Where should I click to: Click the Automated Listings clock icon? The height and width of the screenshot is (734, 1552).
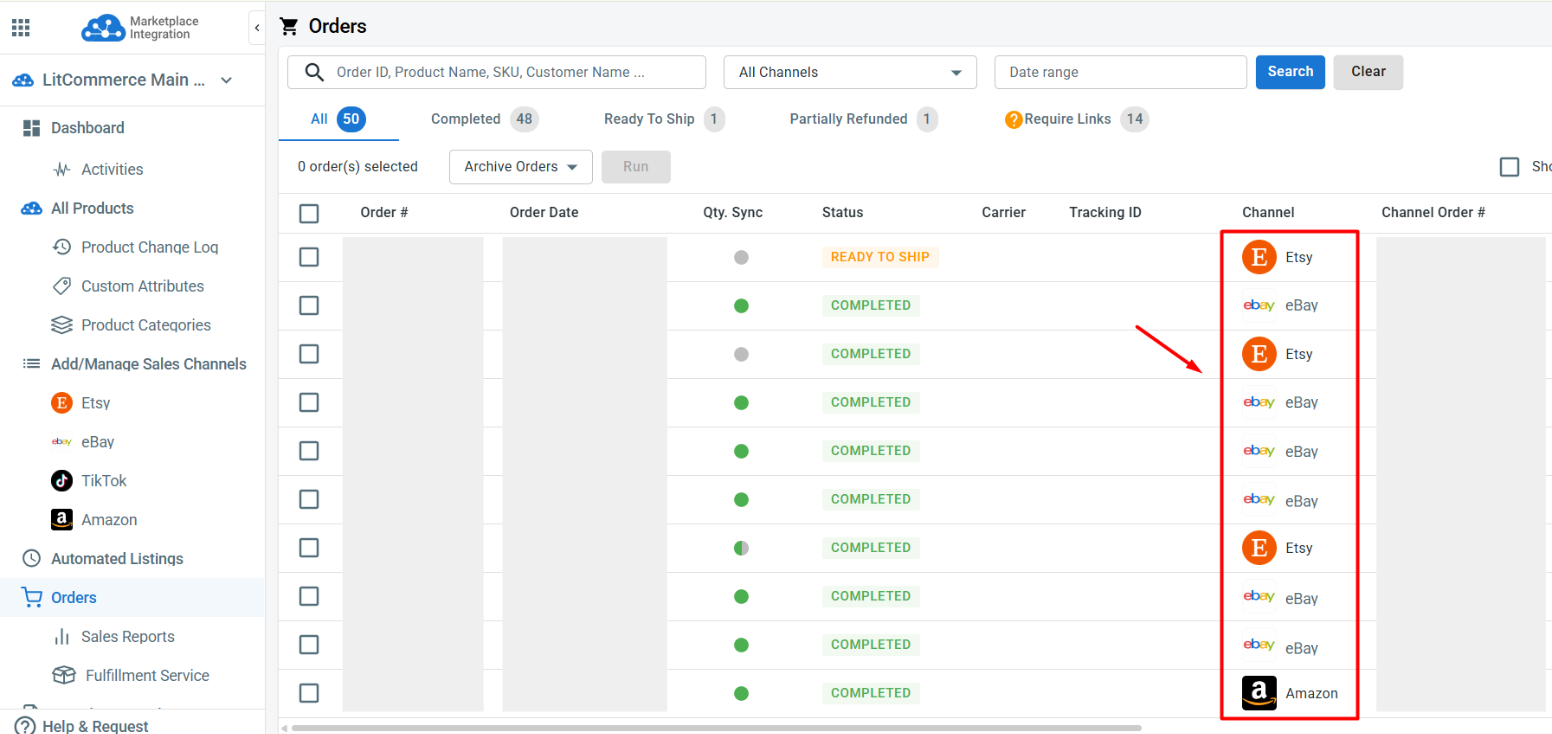31,559
